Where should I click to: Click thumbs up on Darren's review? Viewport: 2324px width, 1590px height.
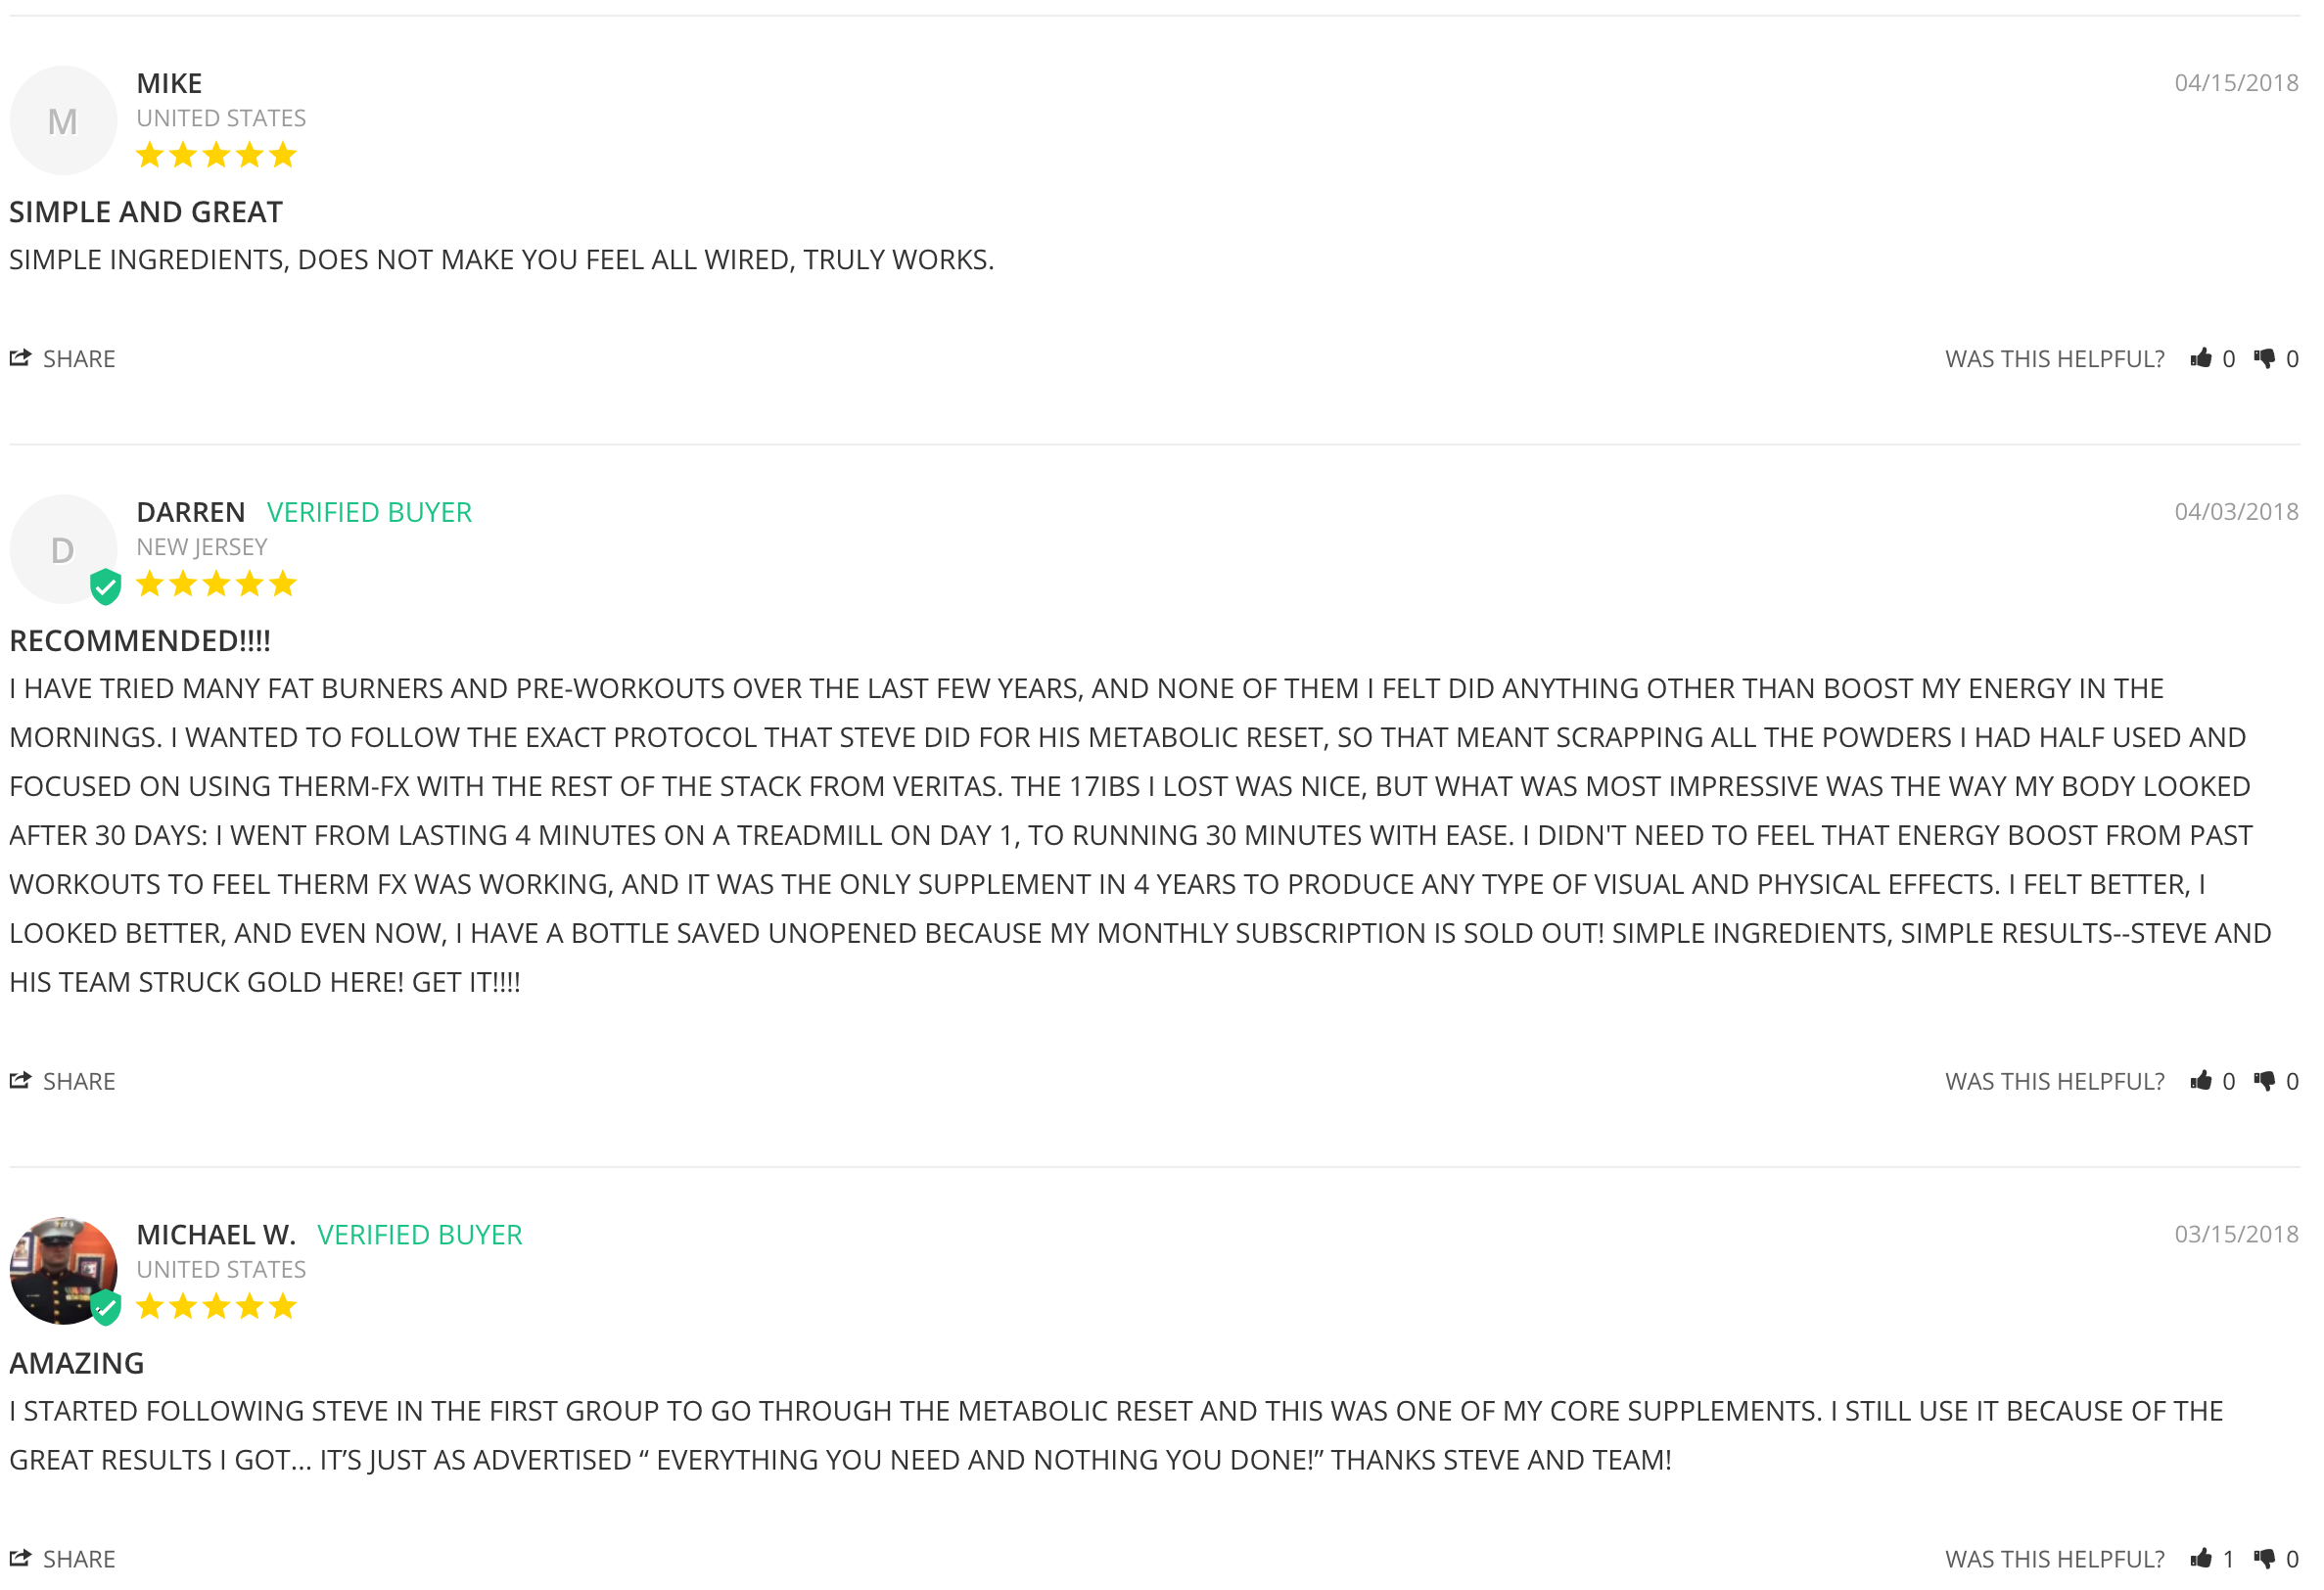(x=2201, y=1082)
